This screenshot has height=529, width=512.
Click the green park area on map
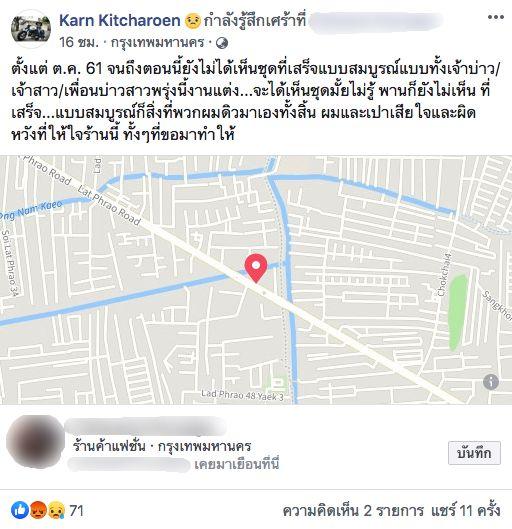click(x=458, y=312)
